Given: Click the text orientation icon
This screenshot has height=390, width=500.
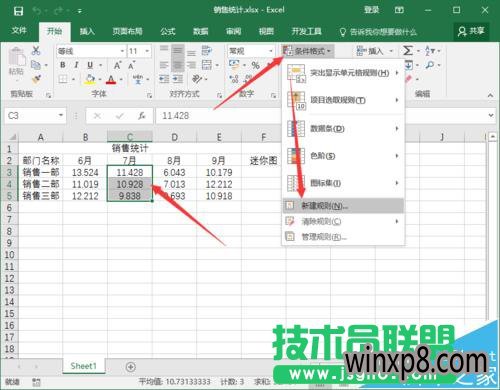Looking at the screenshot, I should coord(197,79).
